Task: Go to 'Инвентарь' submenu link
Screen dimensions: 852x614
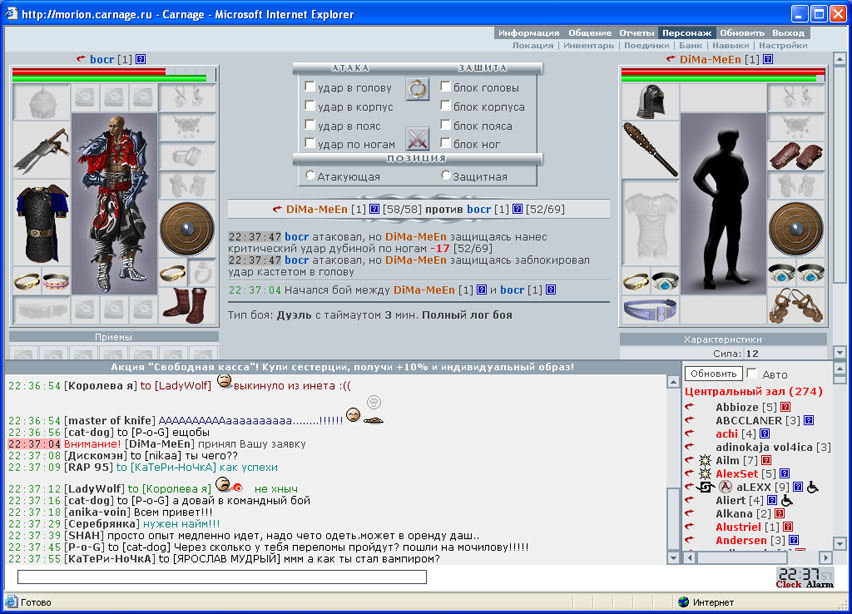Action: [588, 46]
